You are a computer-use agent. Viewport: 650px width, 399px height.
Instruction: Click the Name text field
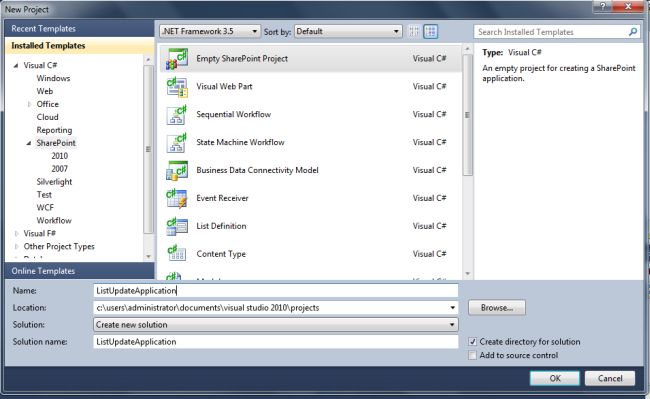pos(276,290)
